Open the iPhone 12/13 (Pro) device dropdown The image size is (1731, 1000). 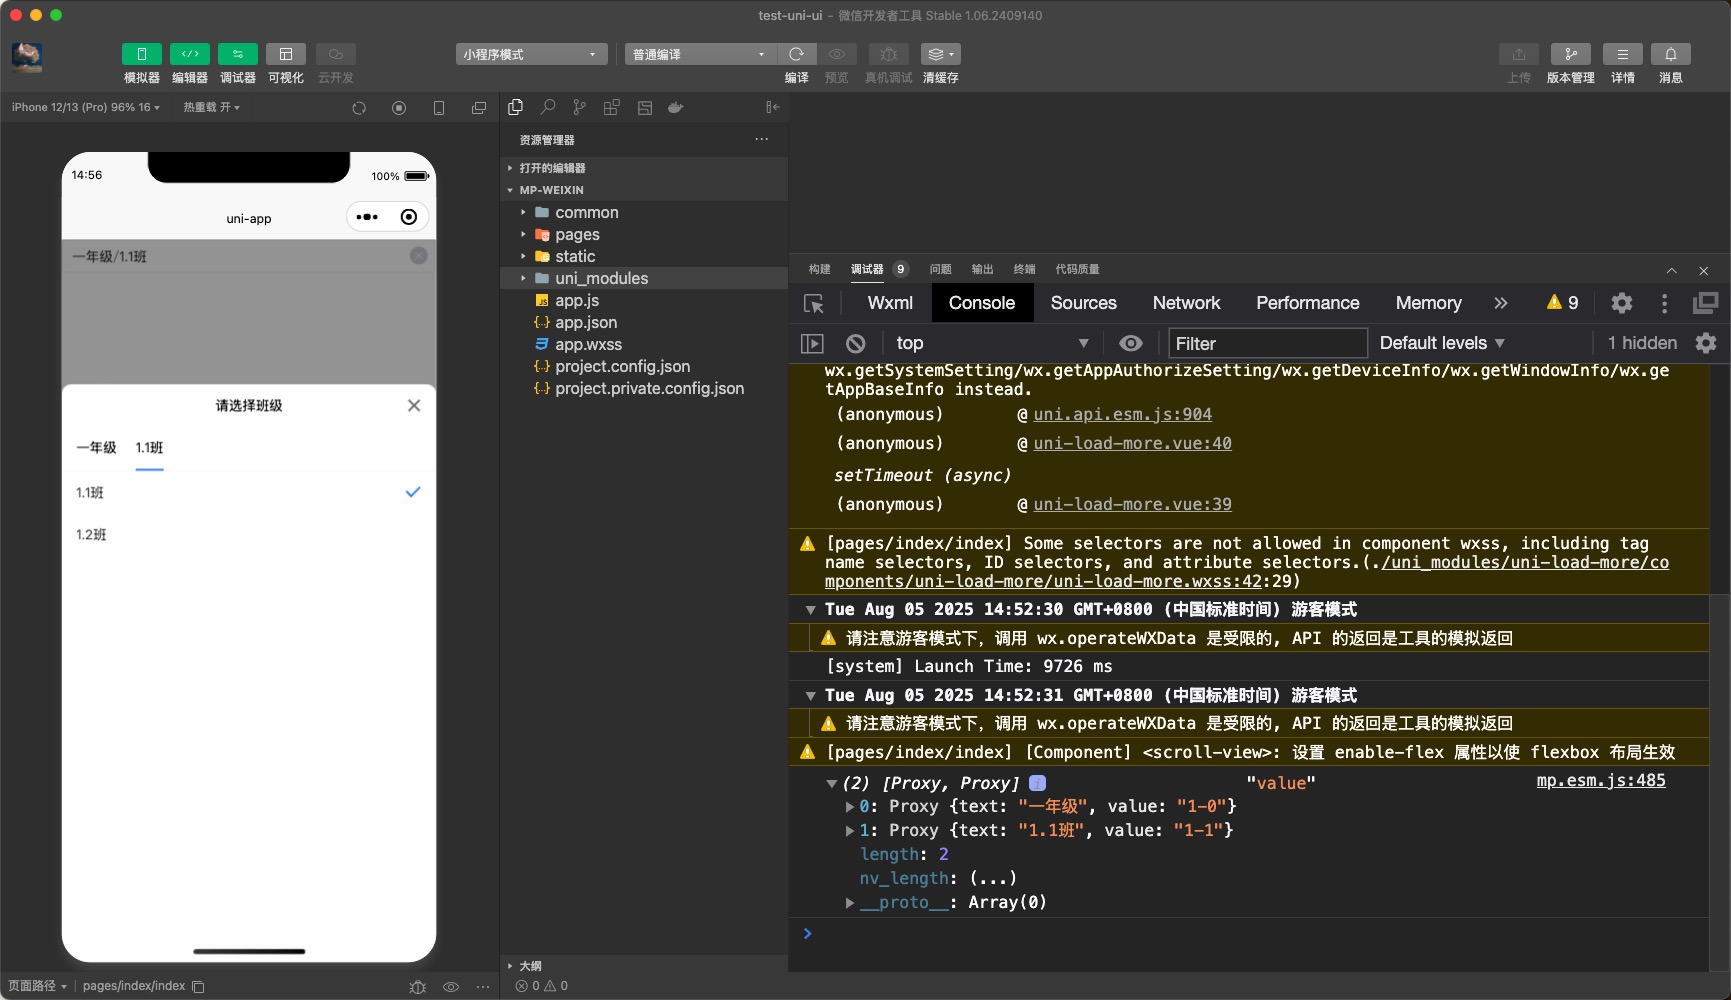[x=85, y=107]
